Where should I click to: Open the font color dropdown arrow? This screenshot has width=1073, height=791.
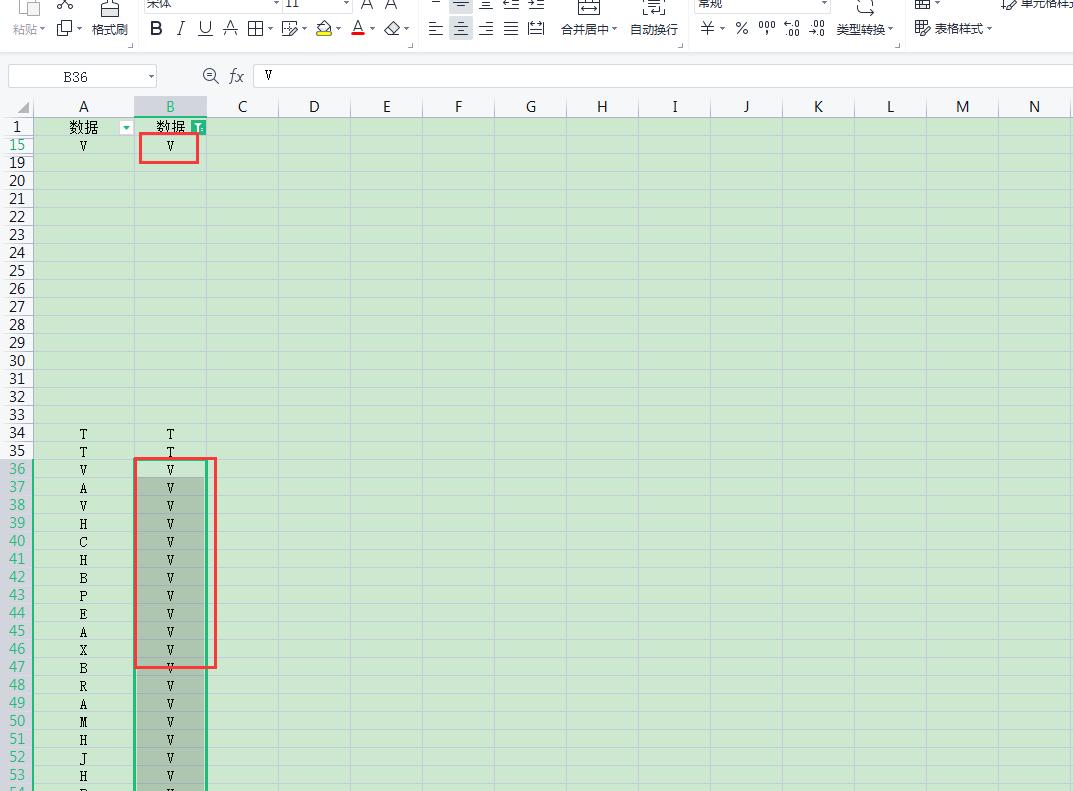coord(373,29)
